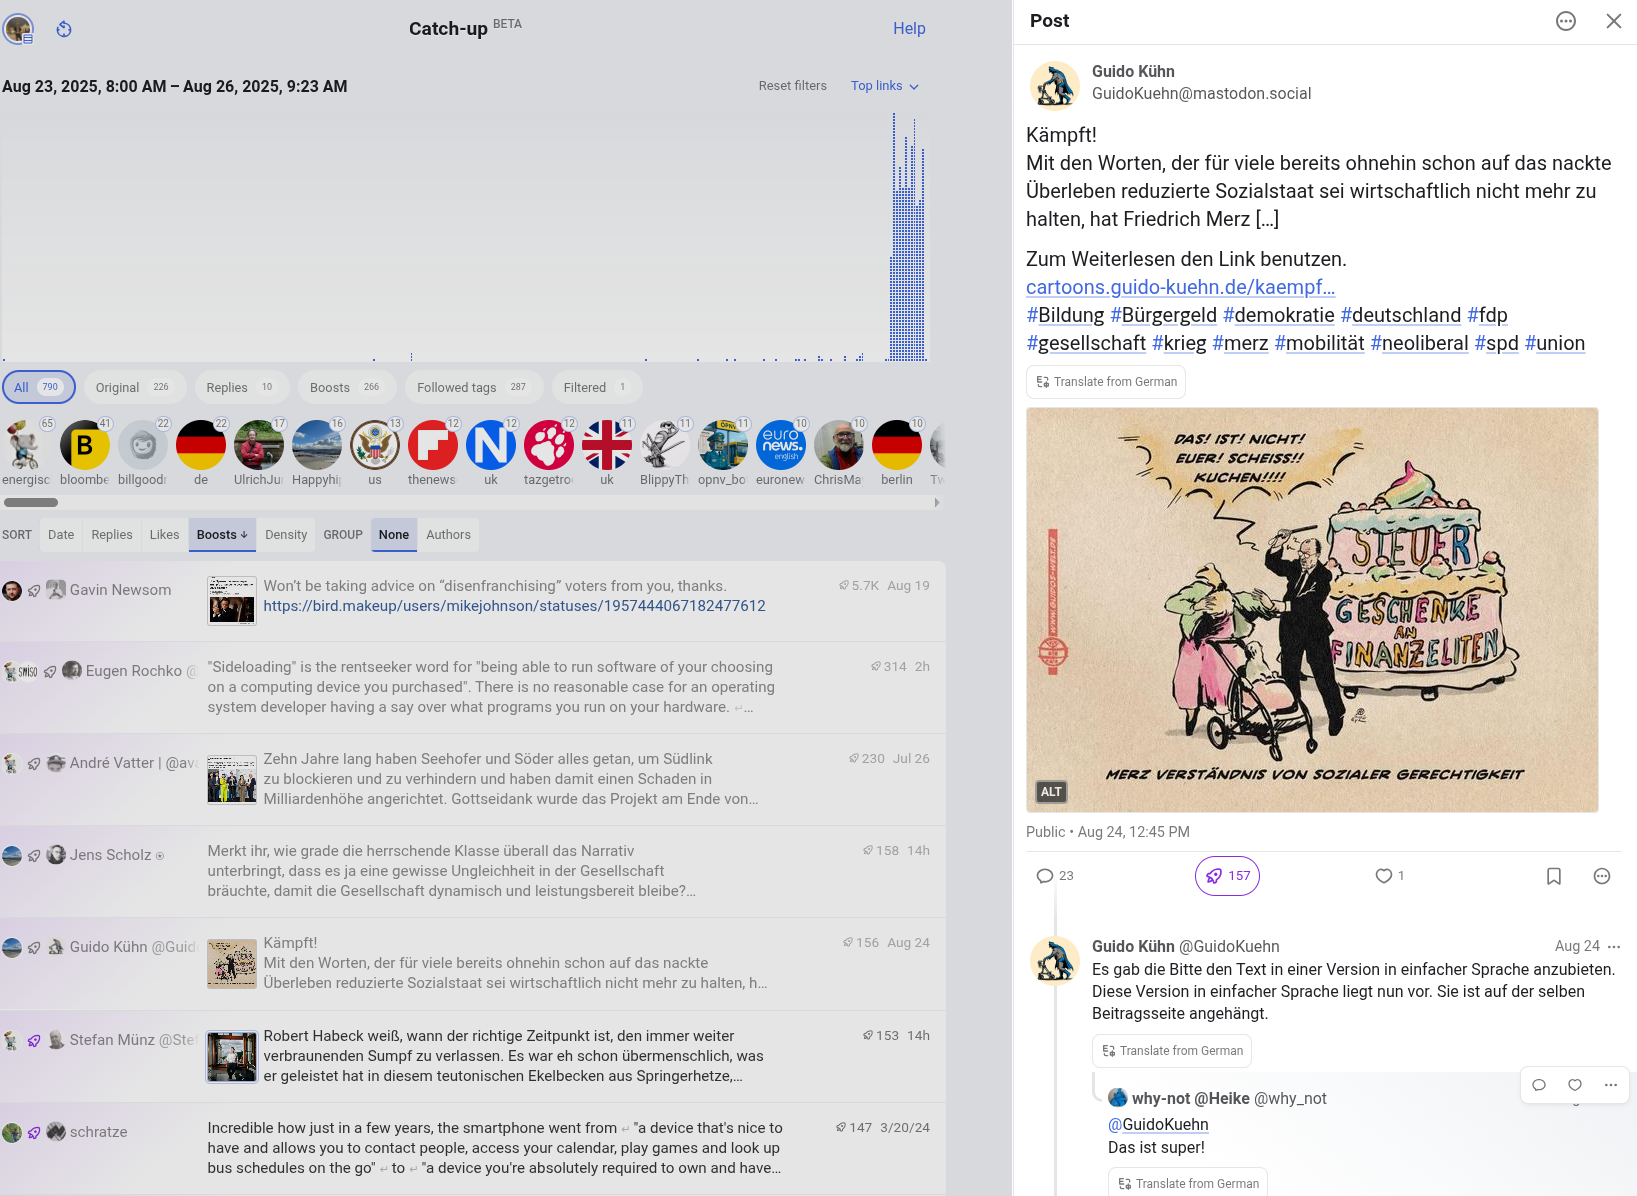Image resolution: width=1637 pixels, height=1196 pixels.
Task: Open the #neoliberal hashtag
Action: click(1419, 343)
